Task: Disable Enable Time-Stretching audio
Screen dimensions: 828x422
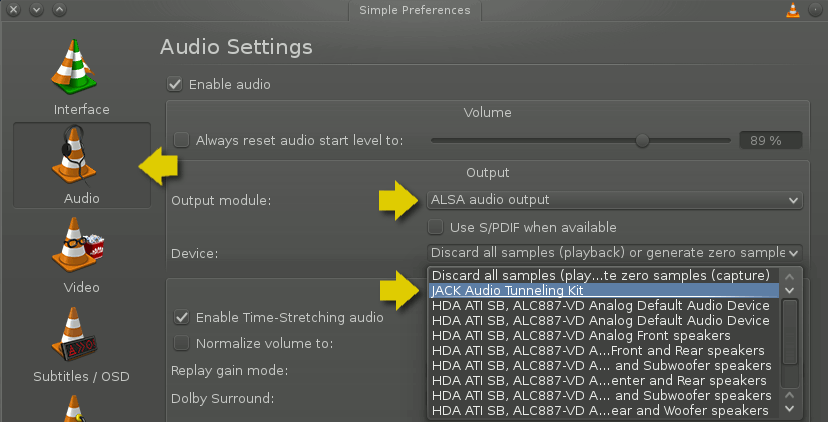Action: click(182, 318)
